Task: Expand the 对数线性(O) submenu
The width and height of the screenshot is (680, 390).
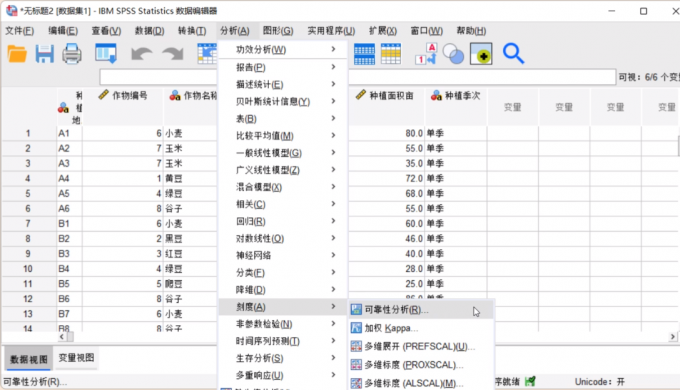Action: click(x=283, y=239)
